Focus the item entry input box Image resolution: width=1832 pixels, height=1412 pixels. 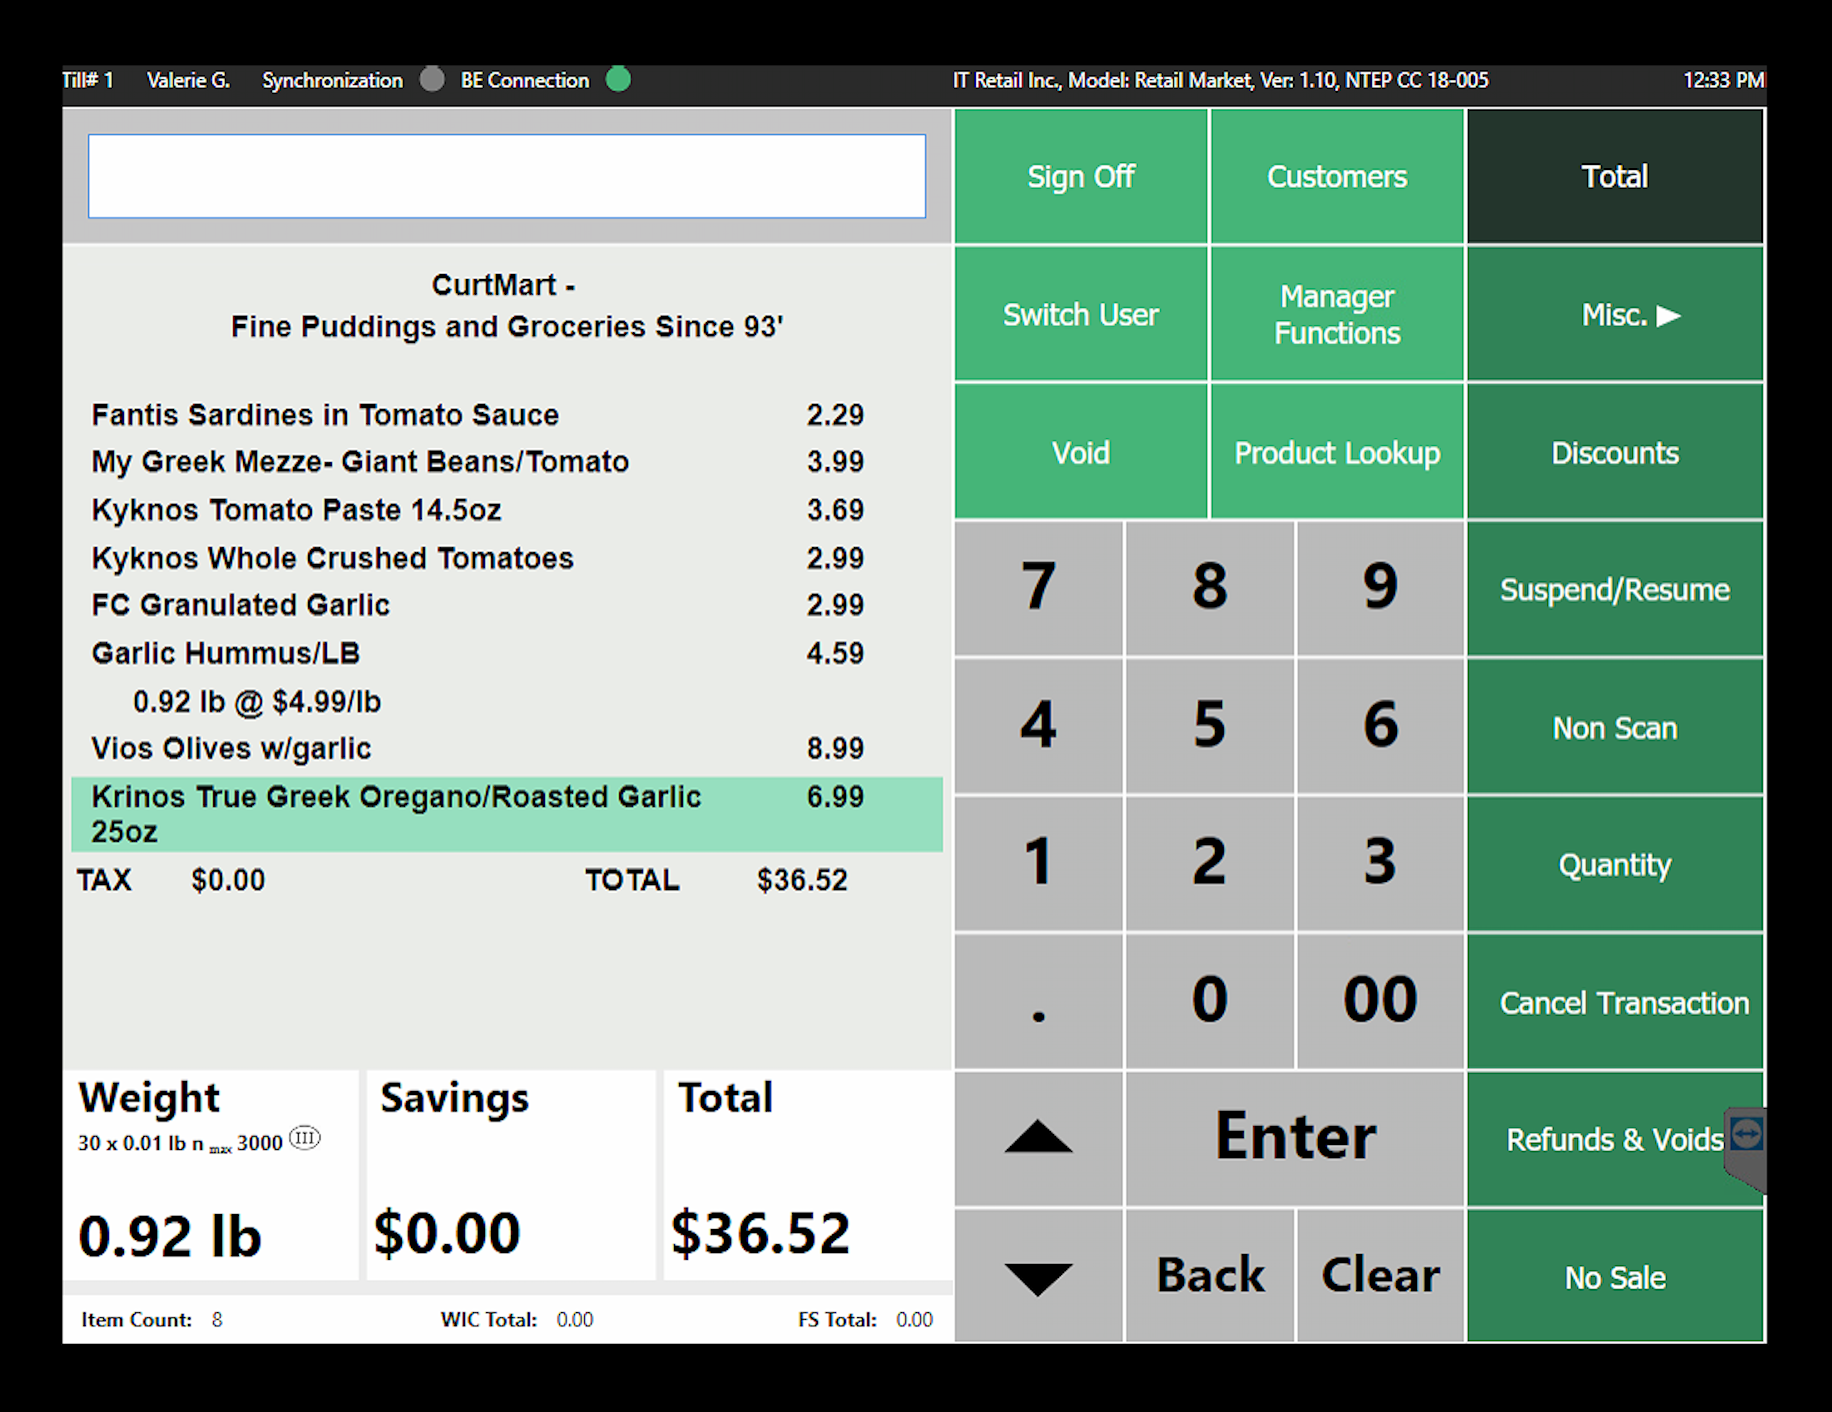click(507, 176)
